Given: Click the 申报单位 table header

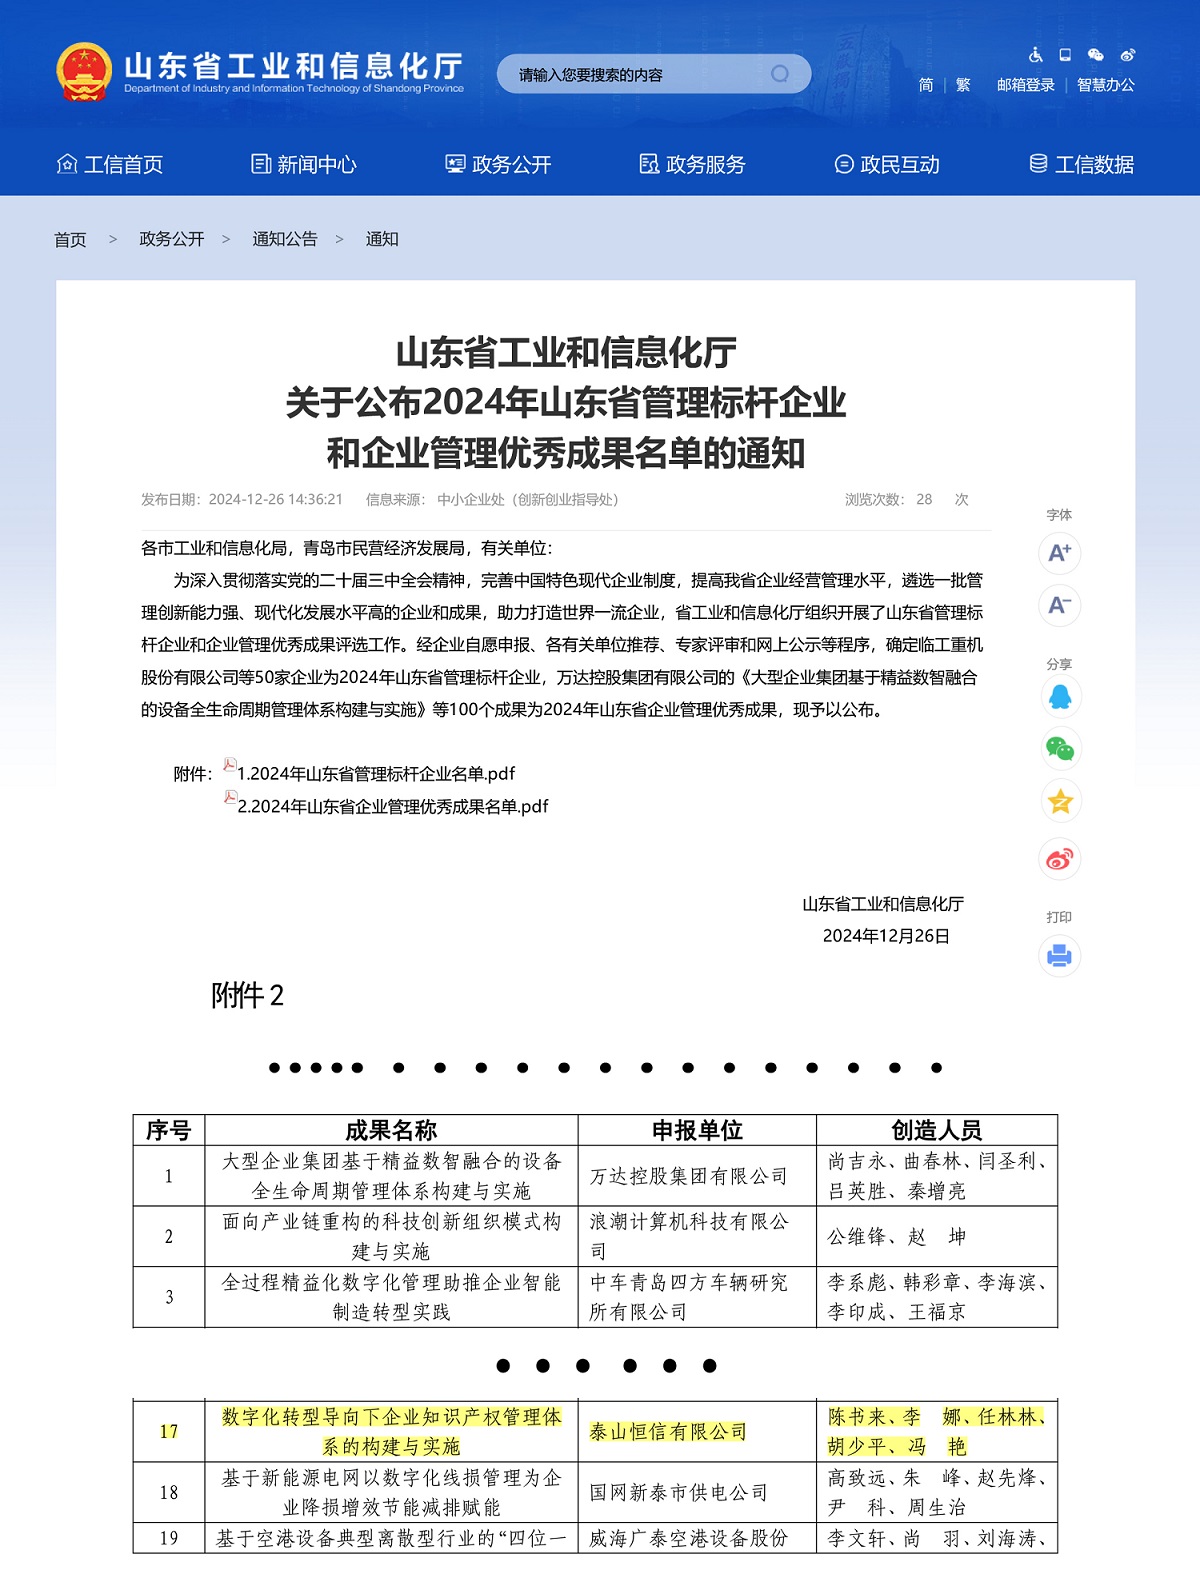Looking at the screenshot, I should tap(697, 1130).
